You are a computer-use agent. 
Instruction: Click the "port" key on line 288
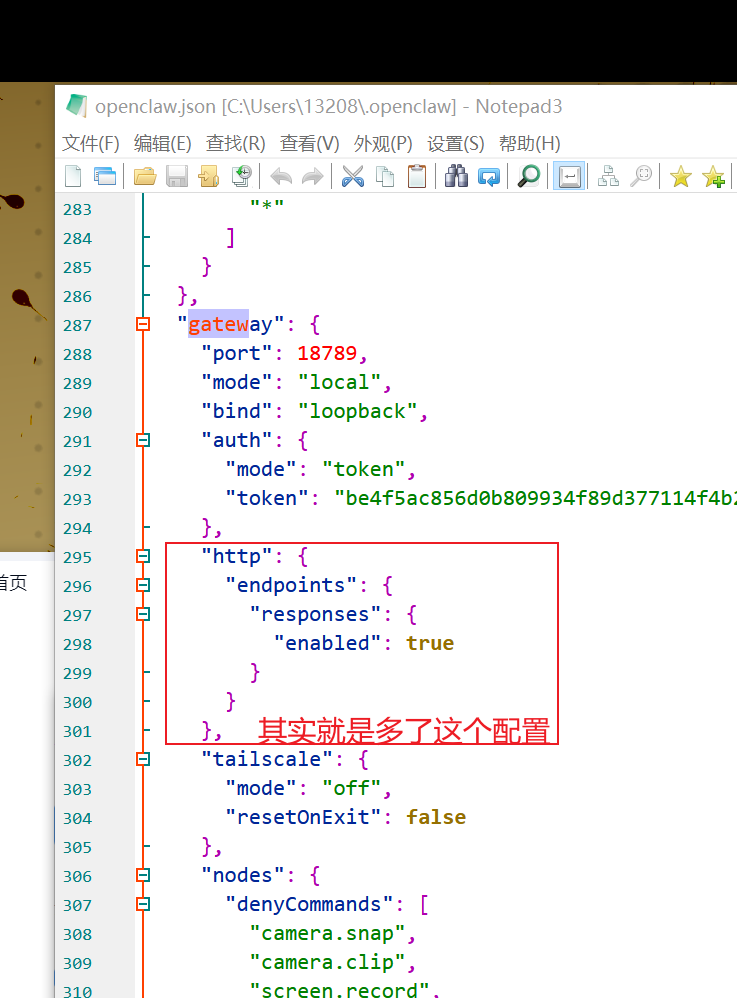point(236,353)
